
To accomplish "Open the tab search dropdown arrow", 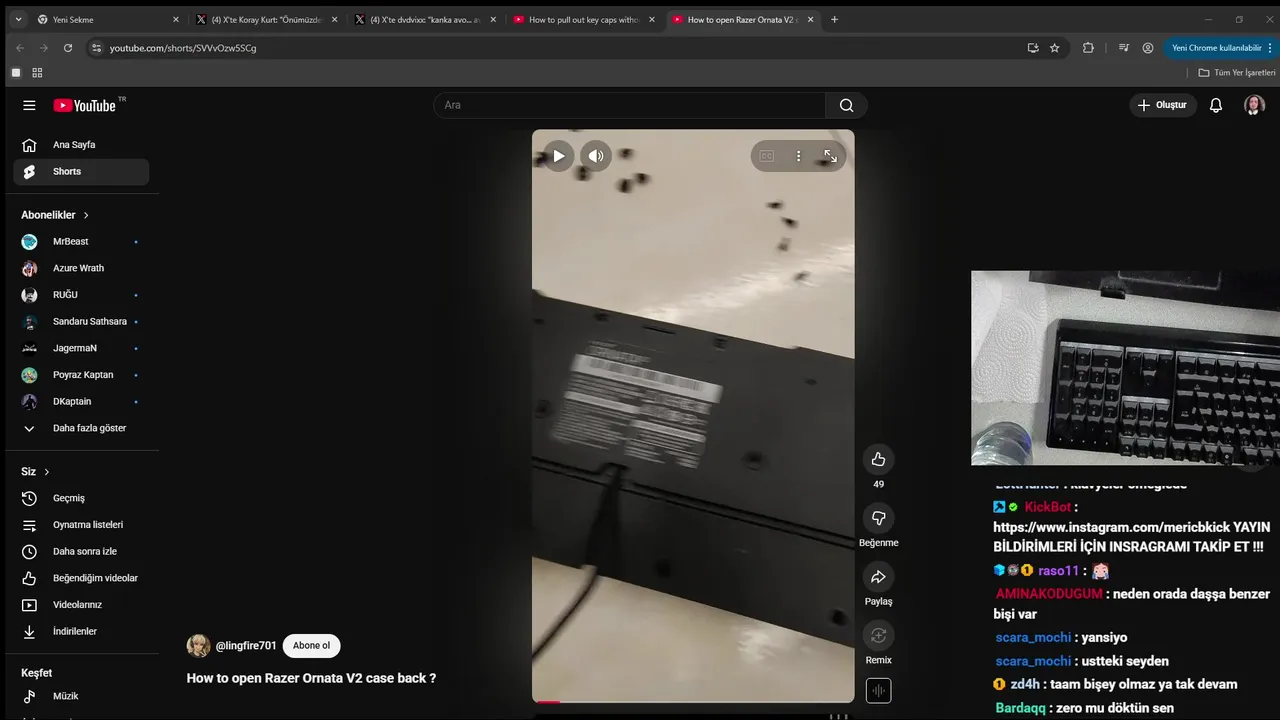I will [17, 19].
